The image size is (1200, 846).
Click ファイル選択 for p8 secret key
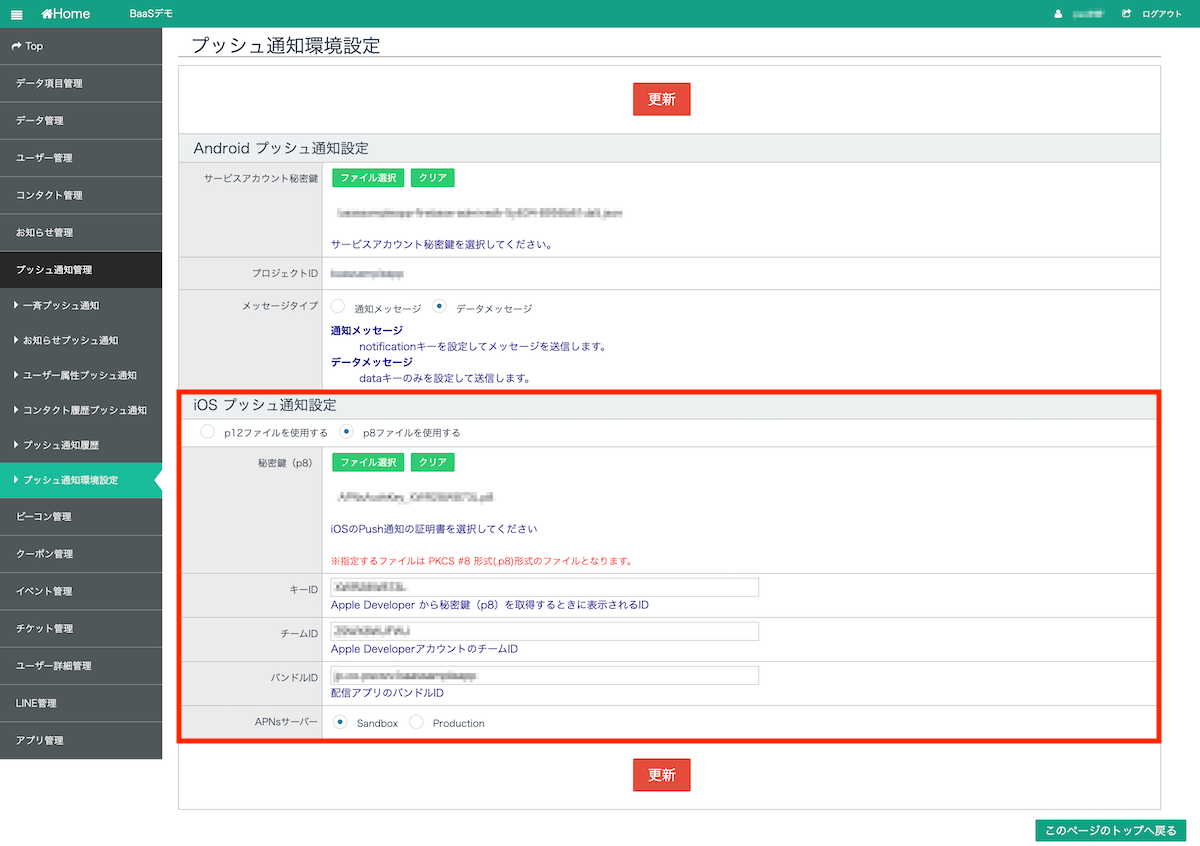pyautogui.click(x=367, y=462)
